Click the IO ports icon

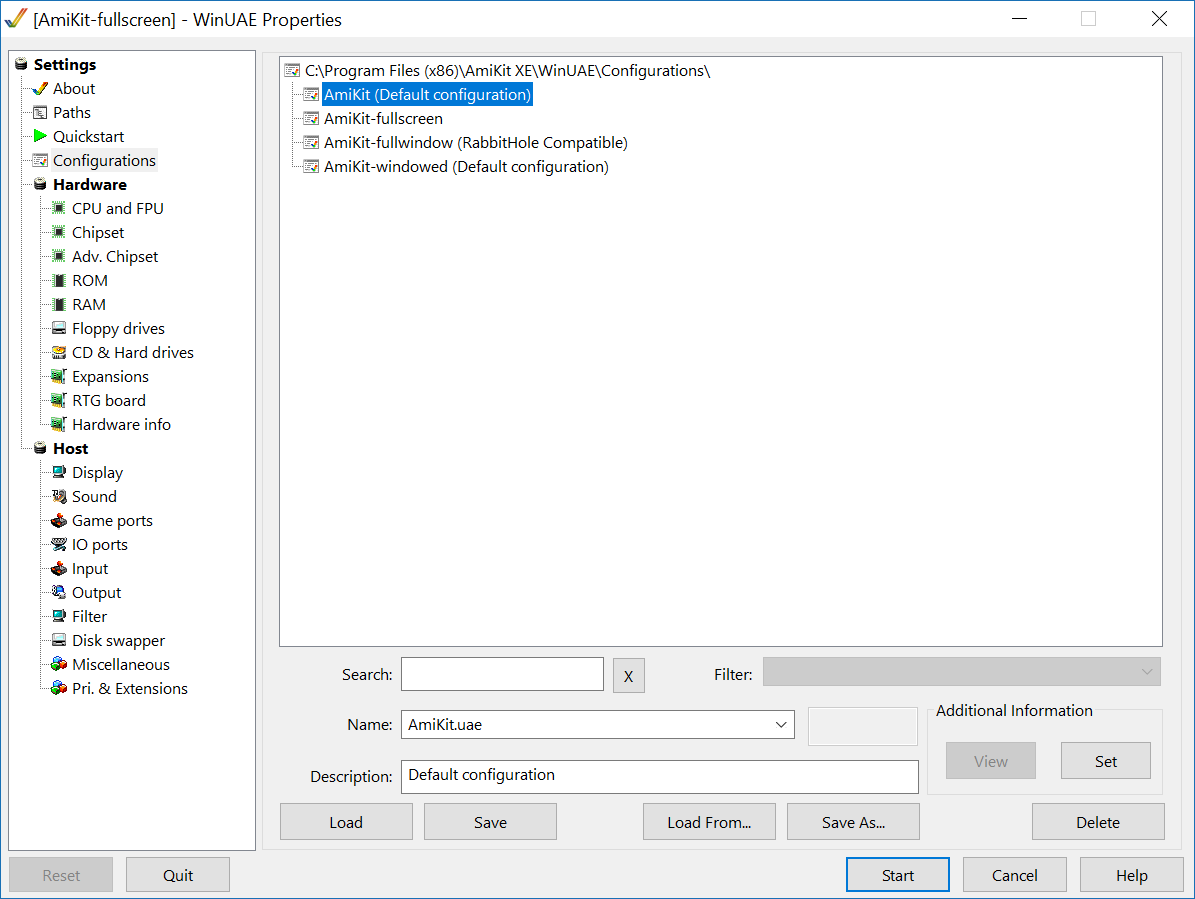click(59, 545)
